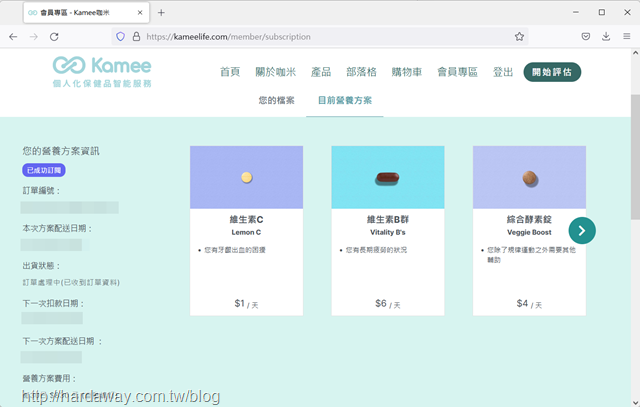The width and height of the screenshot is (640, 407).
Task: Open the Firefox hamburger menu
Action: [x=627, y=37]
